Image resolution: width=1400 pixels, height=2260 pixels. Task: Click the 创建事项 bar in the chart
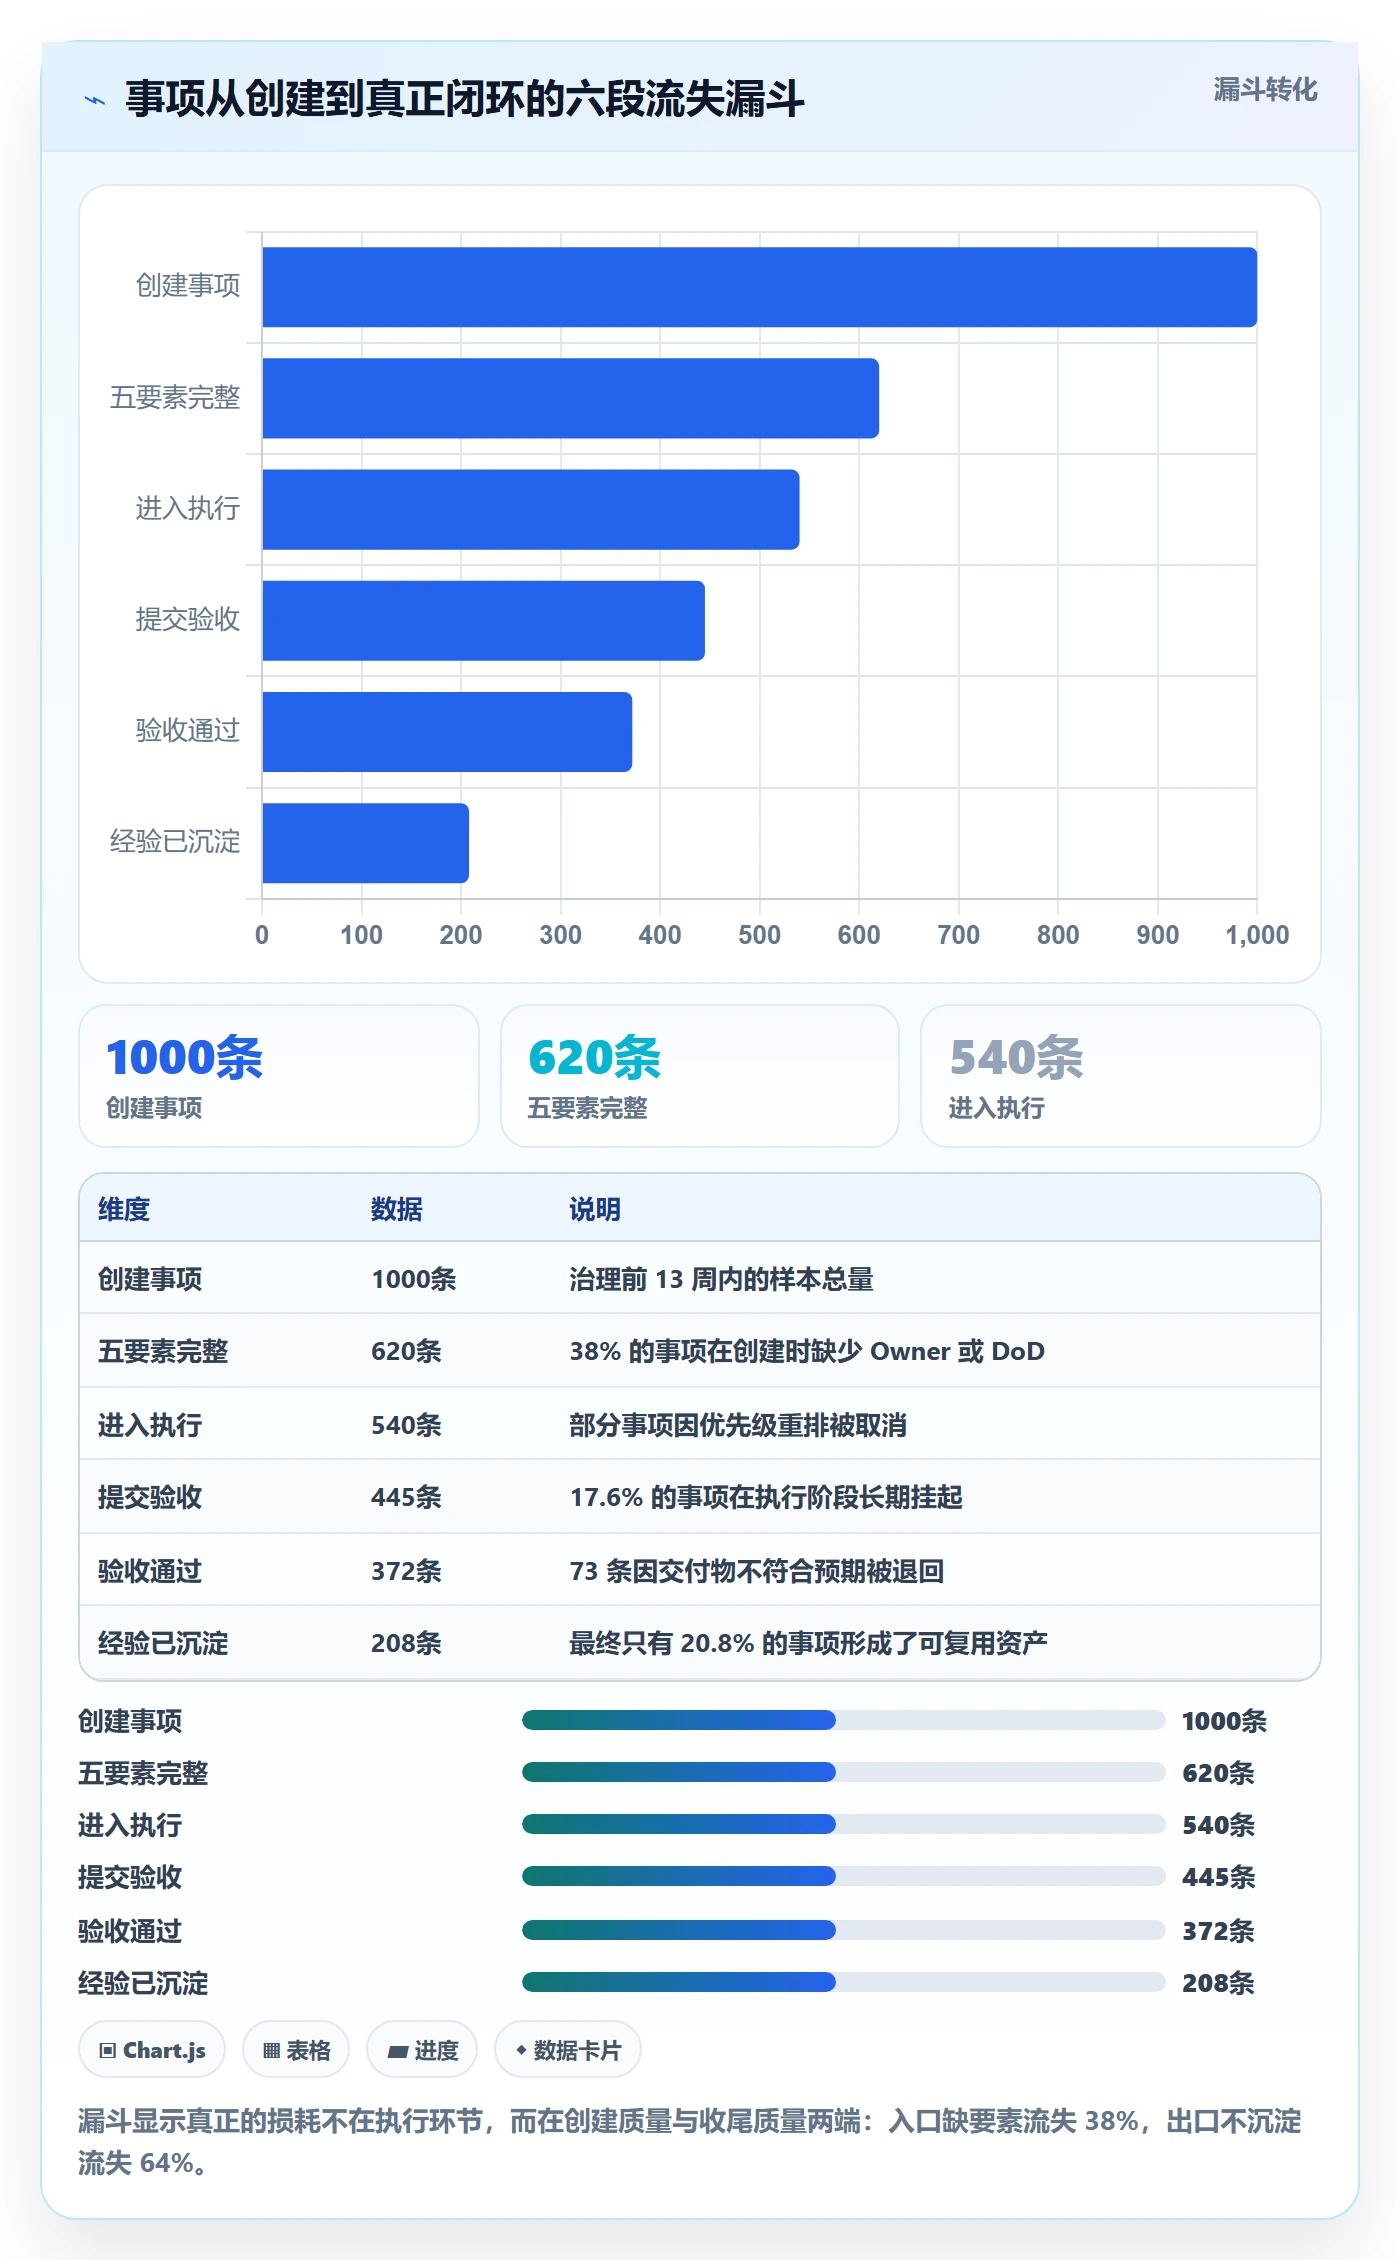point(759,287)
